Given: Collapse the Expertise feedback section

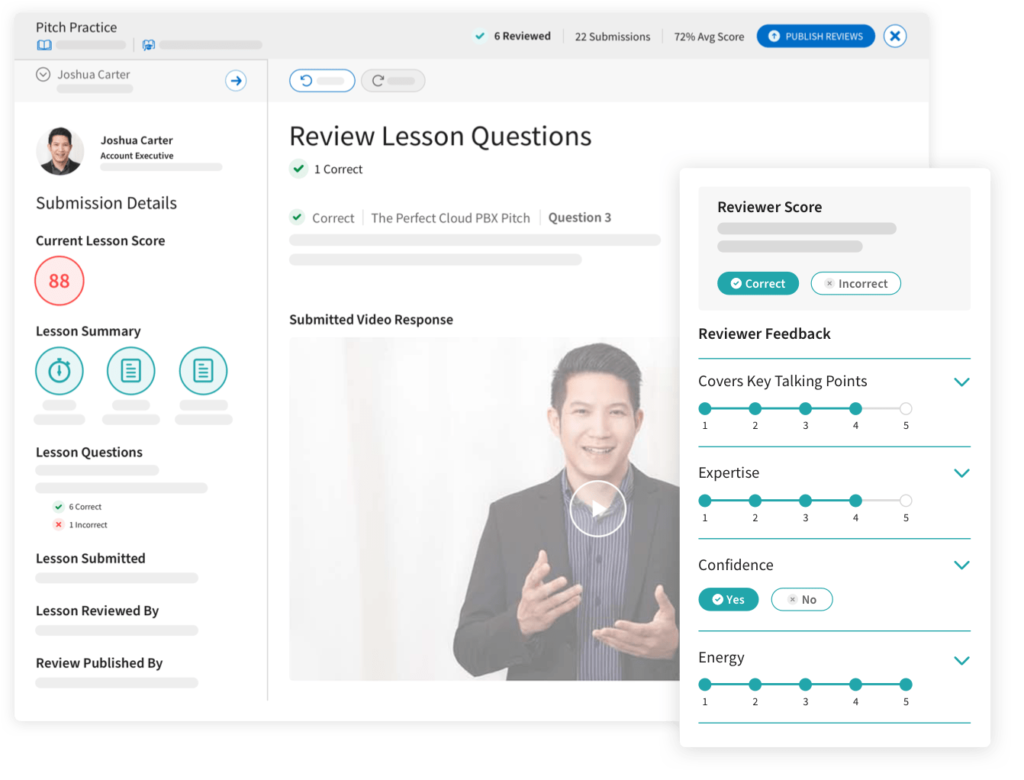Looking at the screenshot, I should pos(961,474).
